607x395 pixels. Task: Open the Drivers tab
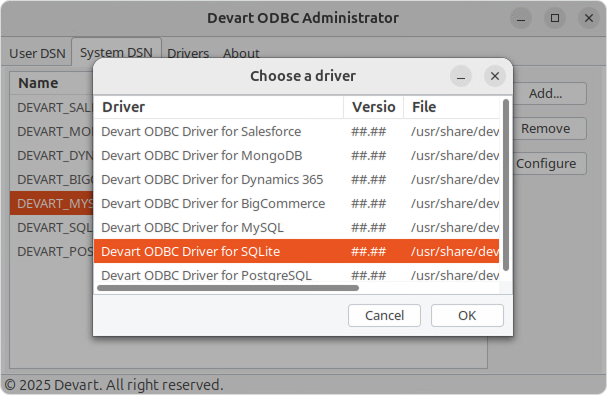(x=188, y=53)
